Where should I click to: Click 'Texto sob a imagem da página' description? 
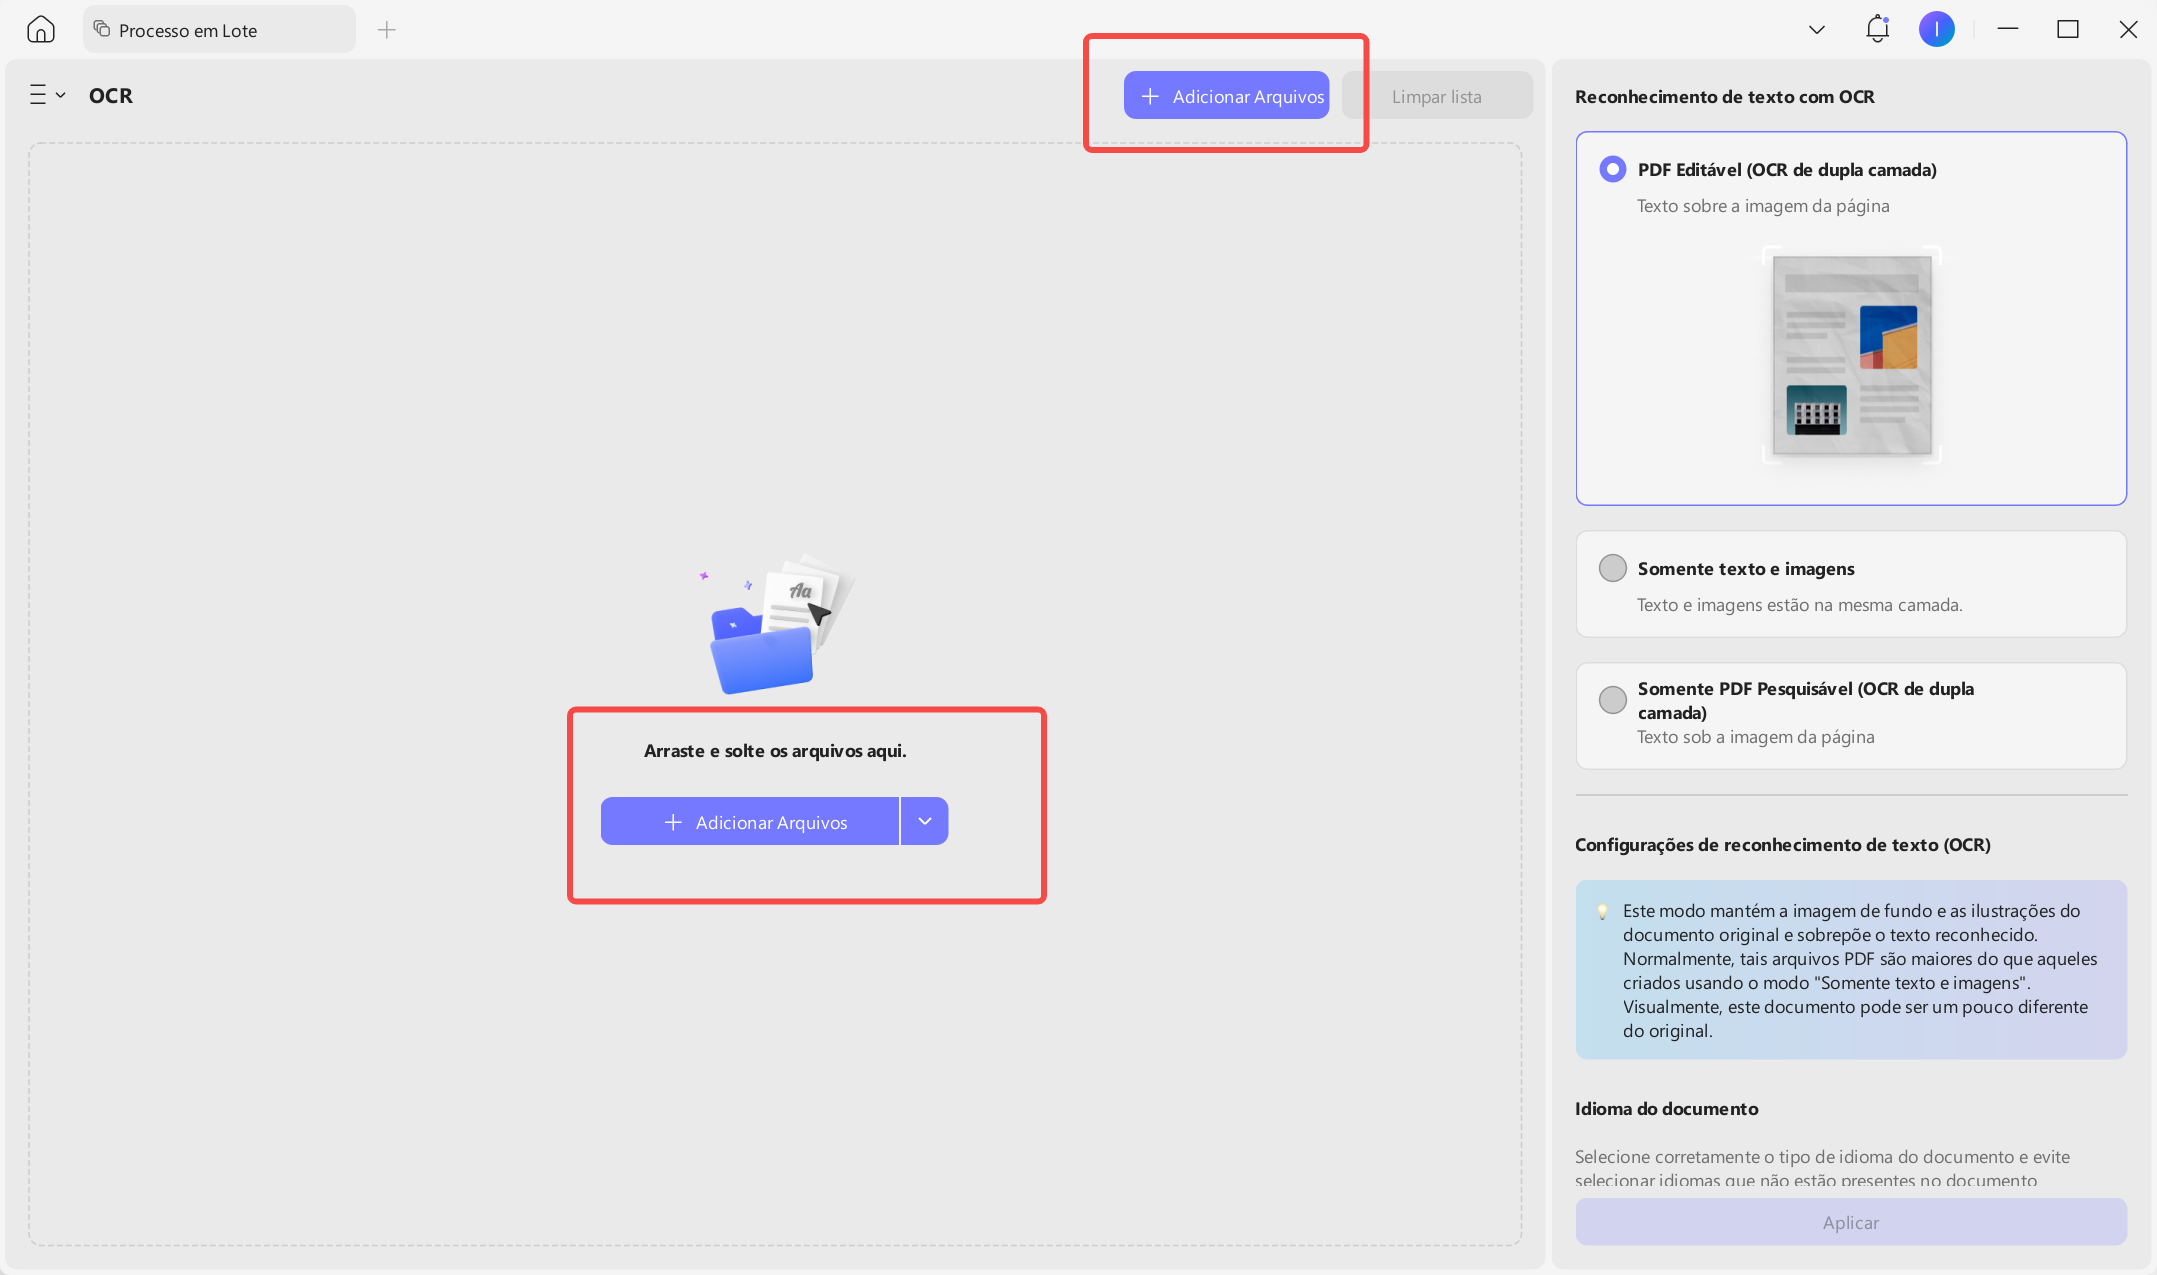click(1755, 737)
